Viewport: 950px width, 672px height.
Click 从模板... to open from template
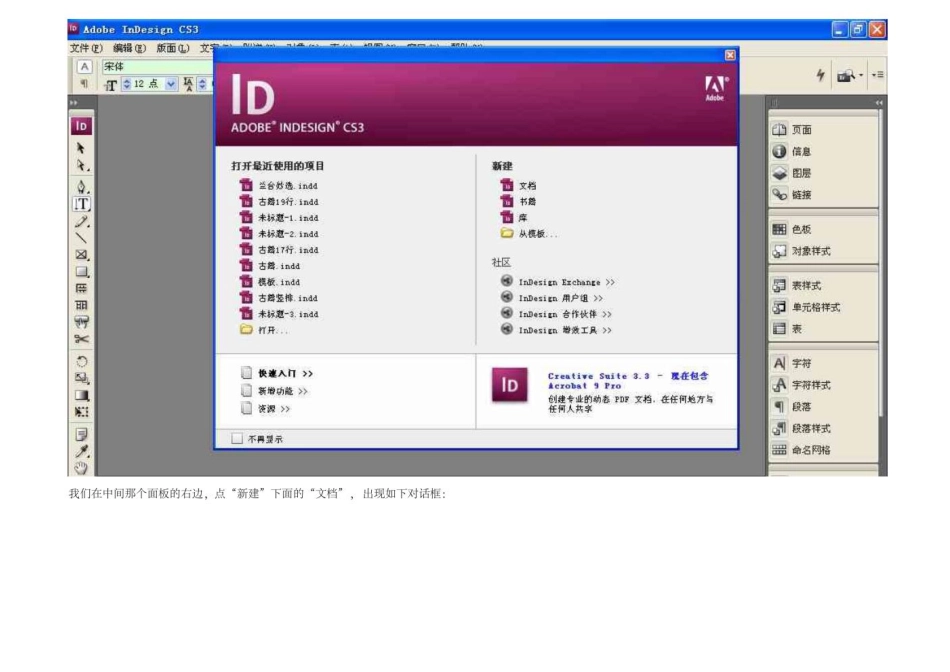click(529, 233)
